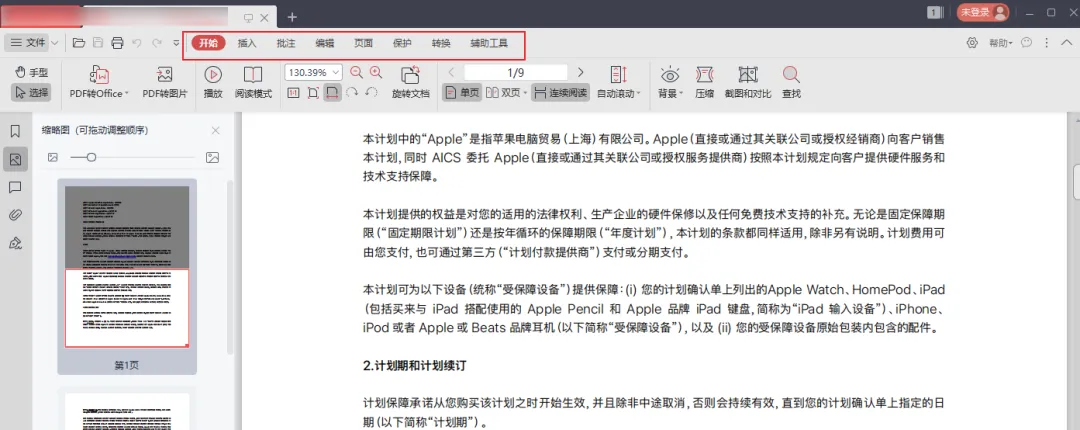Open the signature pen sidebar panel
This screenshot has height=430, width=1080.
[15, 243]
